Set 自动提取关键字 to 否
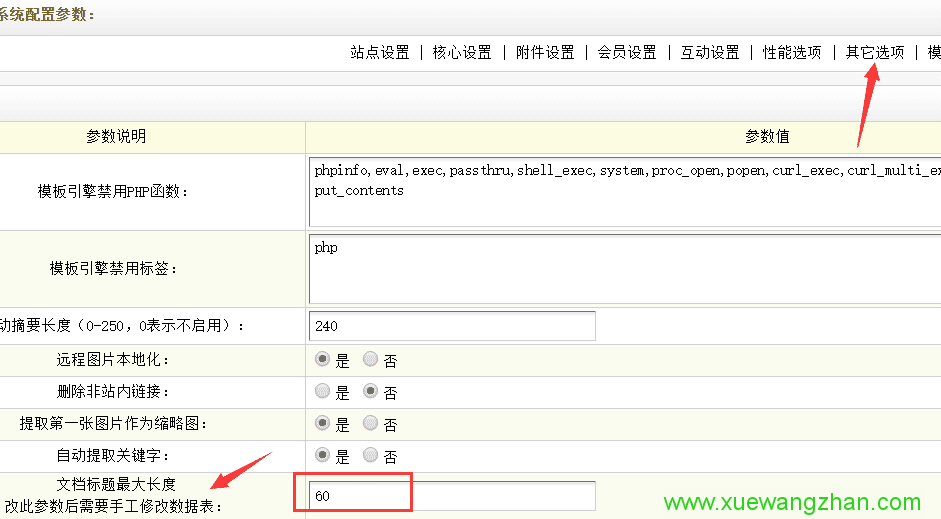 (x=370, y=456)
